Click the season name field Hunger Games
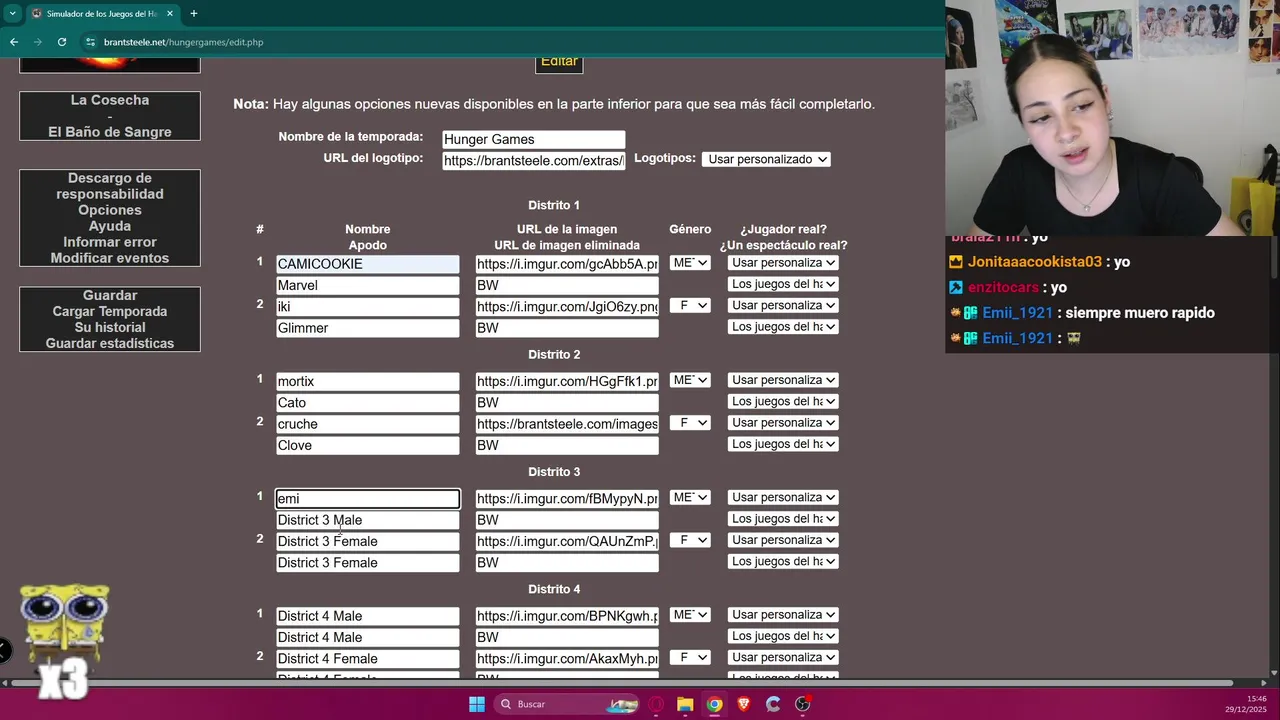 534,140
